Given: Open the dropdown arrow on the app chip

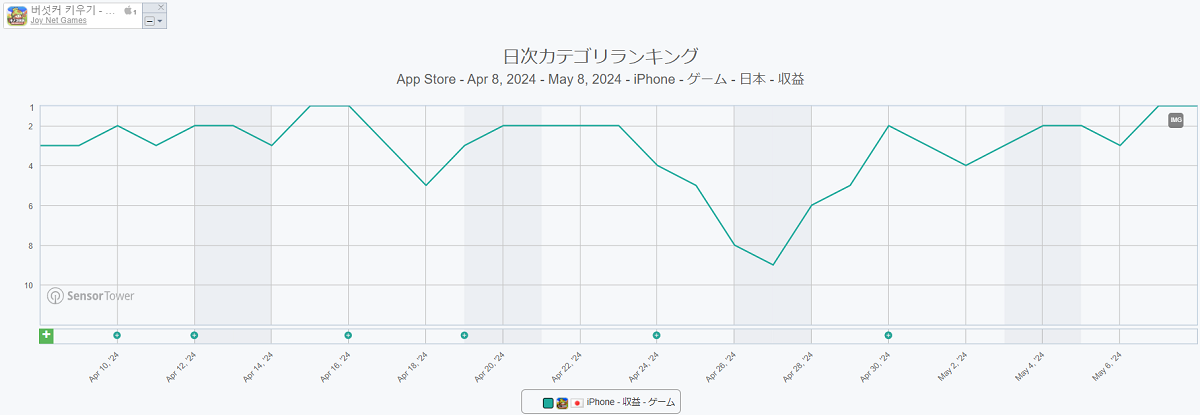Looking at the screenshot, I should (160, 21).
